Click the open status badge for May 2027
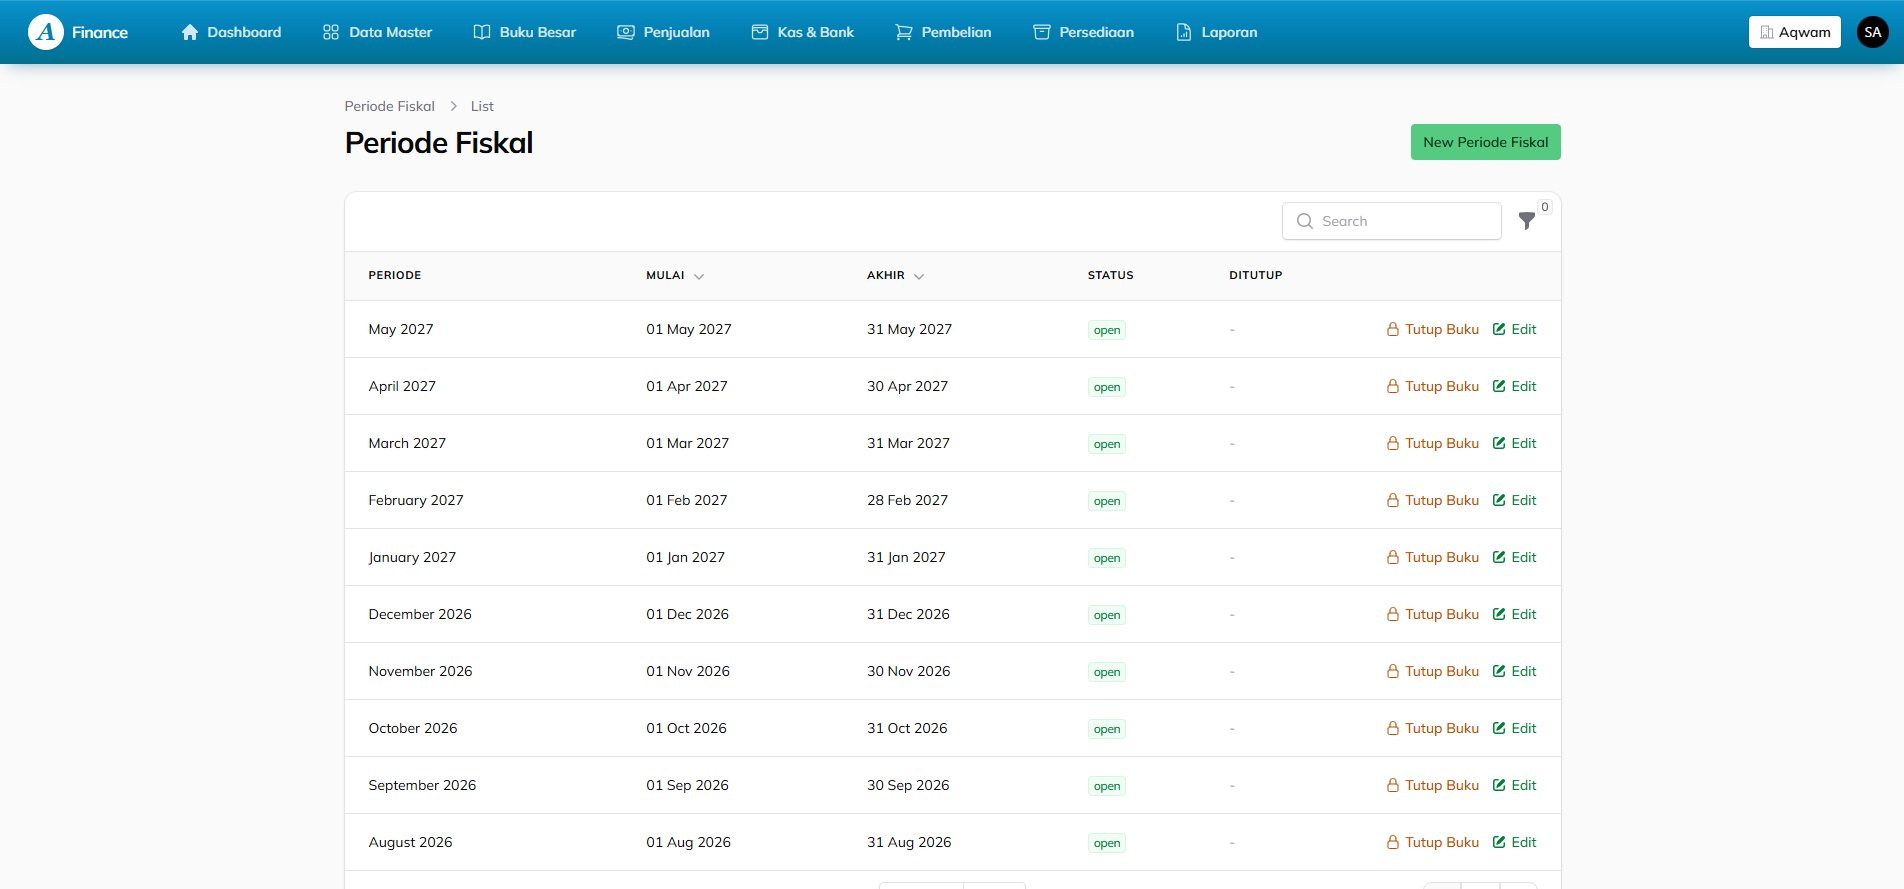The image size is (1904, 889). [1107, 330]
